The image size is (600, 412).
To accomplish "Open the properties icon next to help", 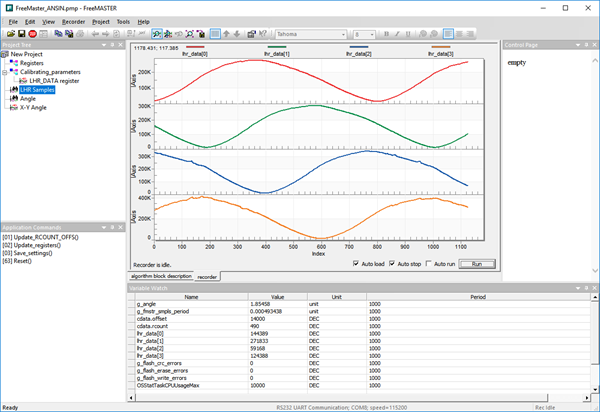I will pyautogui.click(x=251, y=34).
